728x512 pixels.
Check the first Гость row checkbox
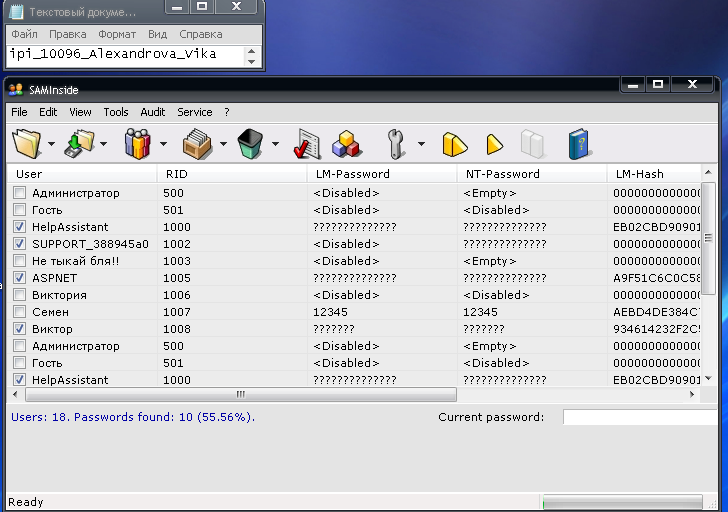click(20, 210)
